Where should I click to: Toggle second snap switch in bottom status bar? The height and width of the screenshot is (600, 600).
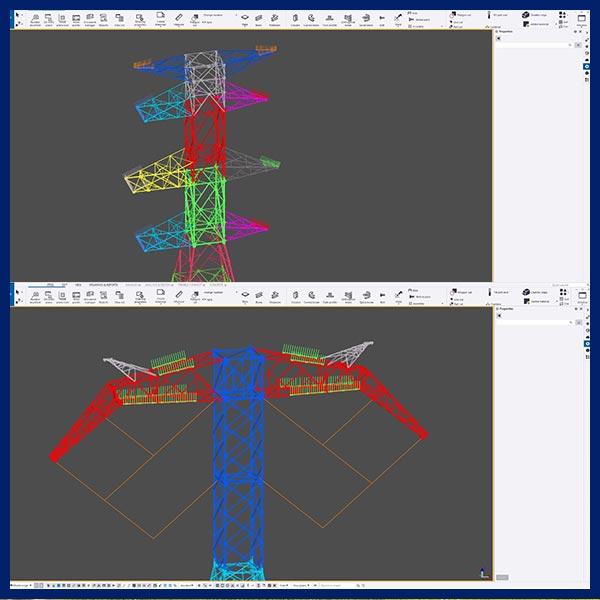pos(44,584)
